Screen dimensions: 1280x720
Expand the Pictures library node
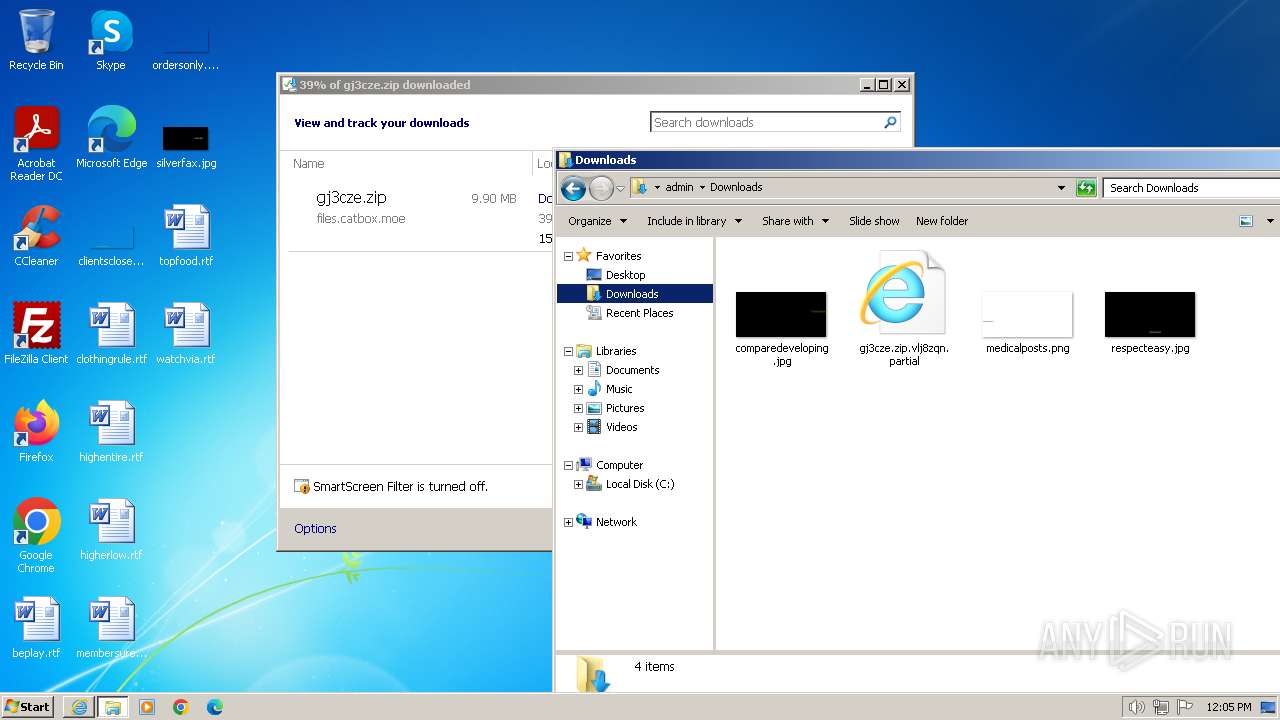point(578,408)
